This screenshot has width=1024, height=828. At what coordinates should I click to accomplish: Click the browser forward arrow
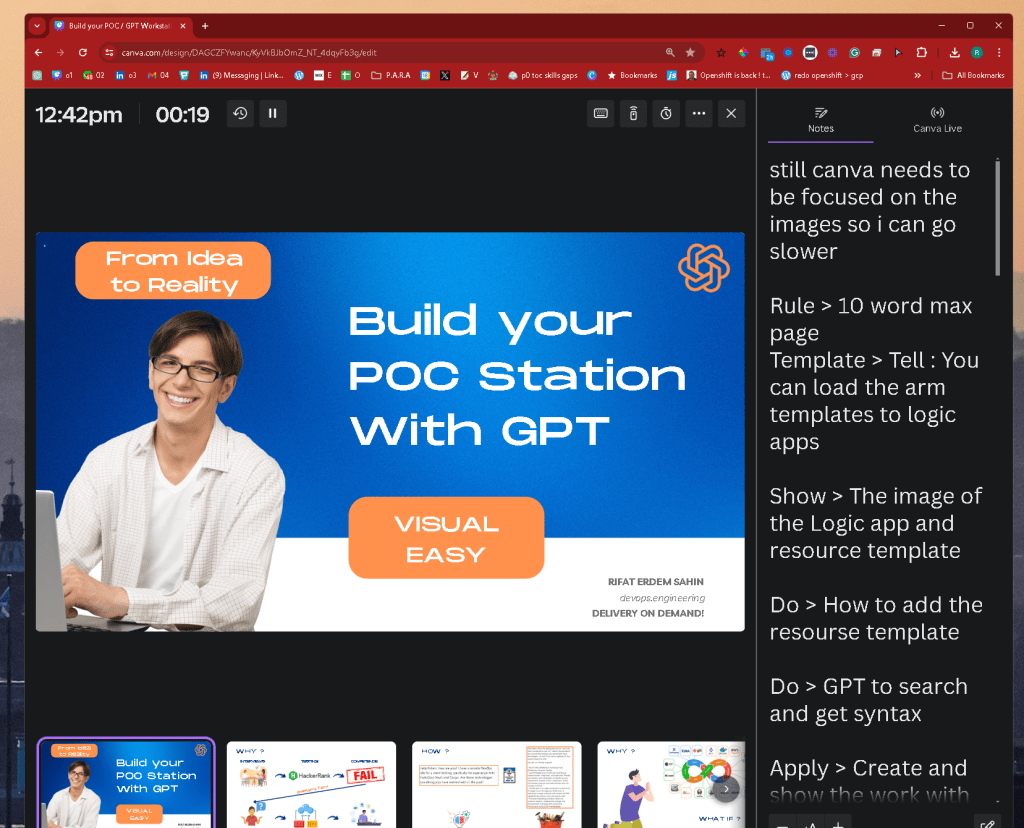[x=60, y=52]
